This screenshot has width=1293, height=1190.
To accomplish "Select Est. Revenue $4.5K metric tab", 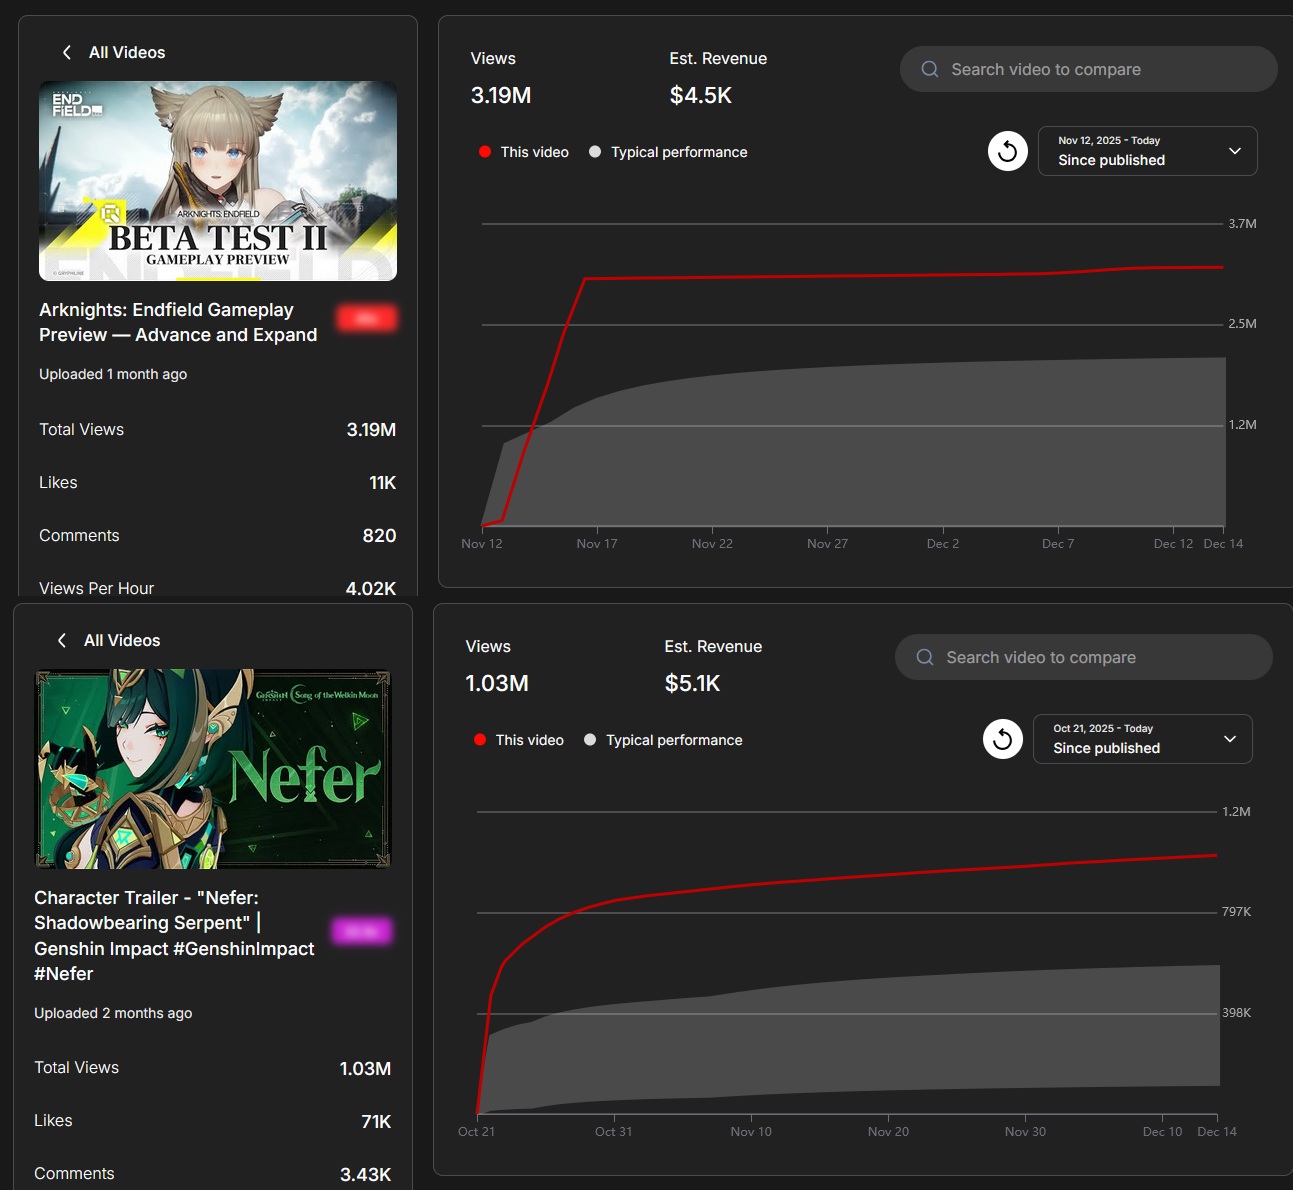I will click(718, 78).
